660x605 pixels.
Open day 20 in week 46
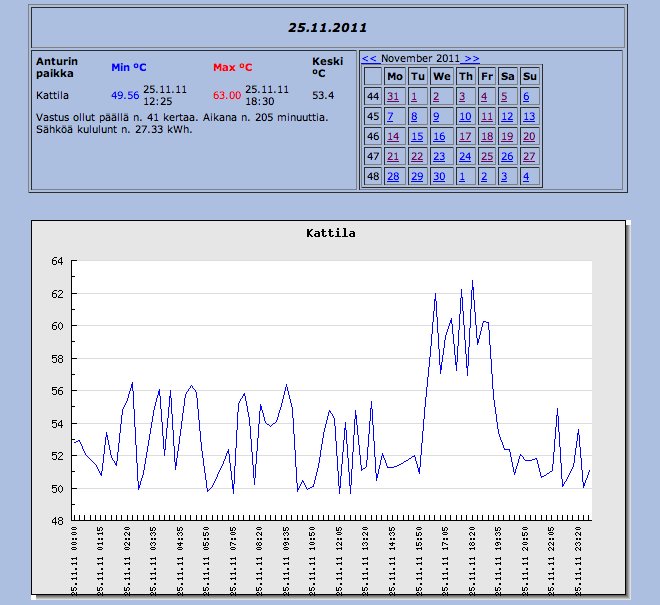point(530,137)
